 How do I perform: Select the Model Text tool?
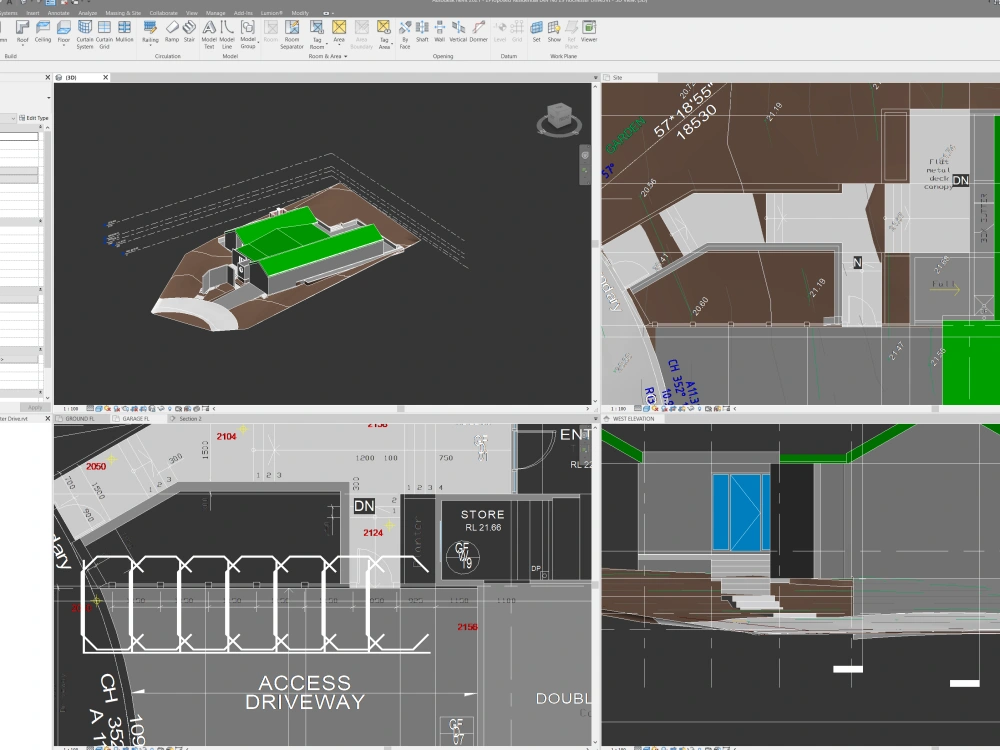coord(210,35)
